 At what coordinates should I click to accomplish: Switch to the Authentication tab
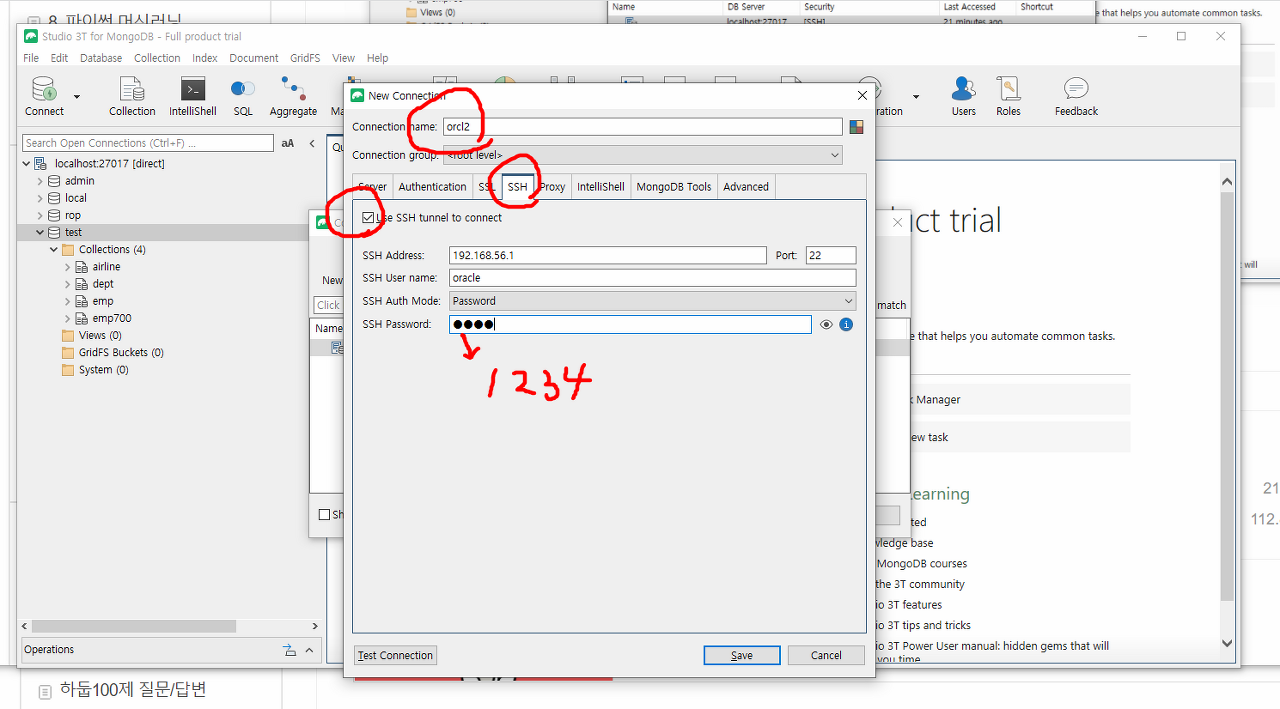(432, 187)
